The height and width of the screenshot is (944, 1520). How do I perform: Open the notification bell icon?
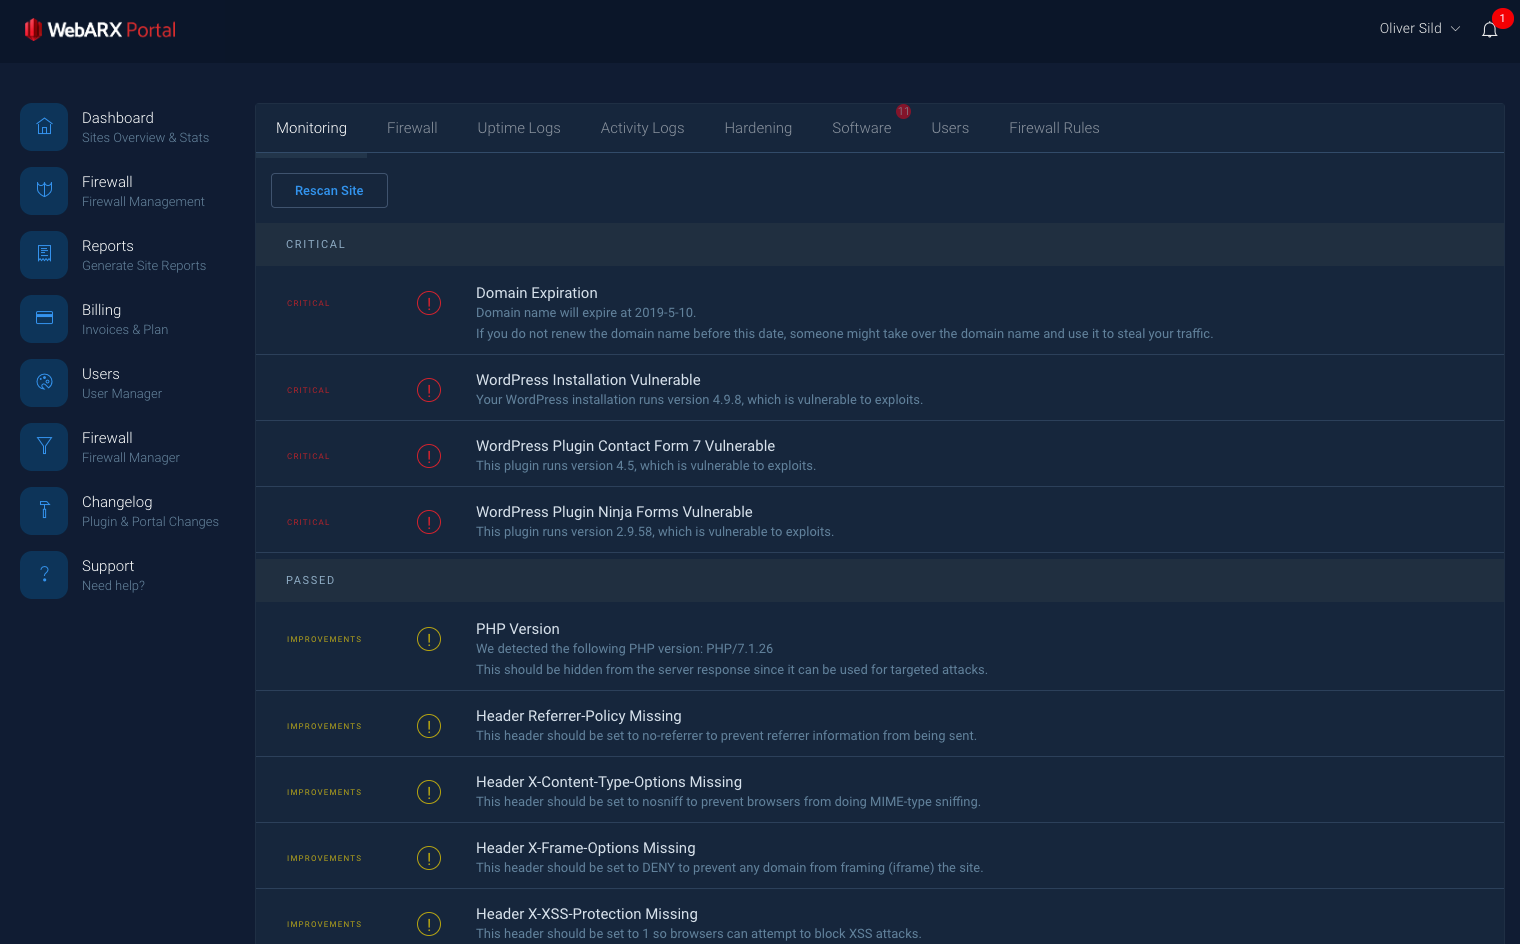point(1489,29)
